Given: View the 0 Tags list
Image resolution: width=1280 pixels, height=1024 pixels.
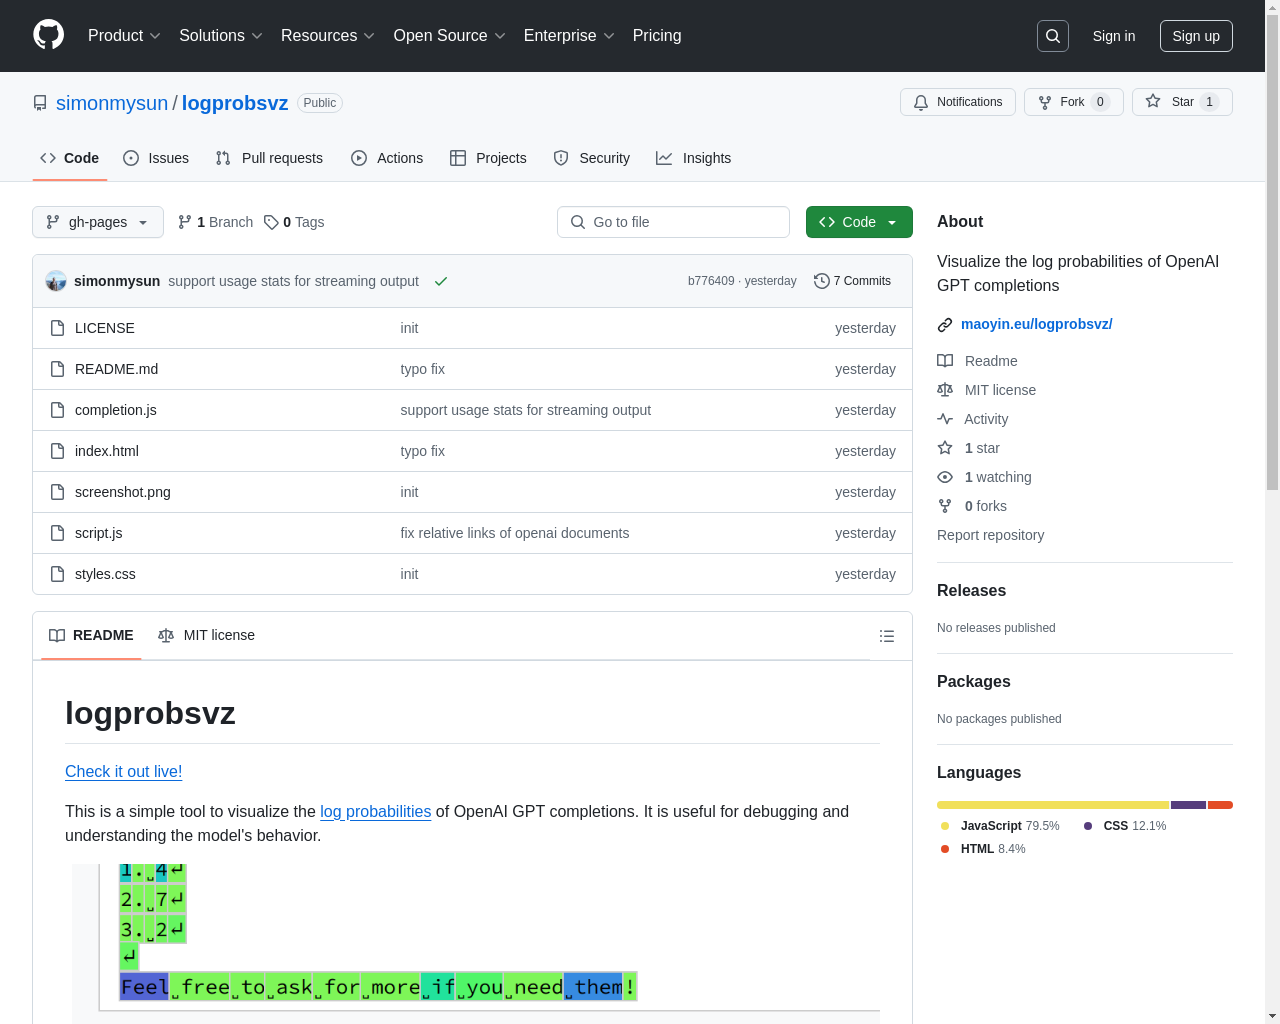Looking at the screenshot, I should [294, 222].
